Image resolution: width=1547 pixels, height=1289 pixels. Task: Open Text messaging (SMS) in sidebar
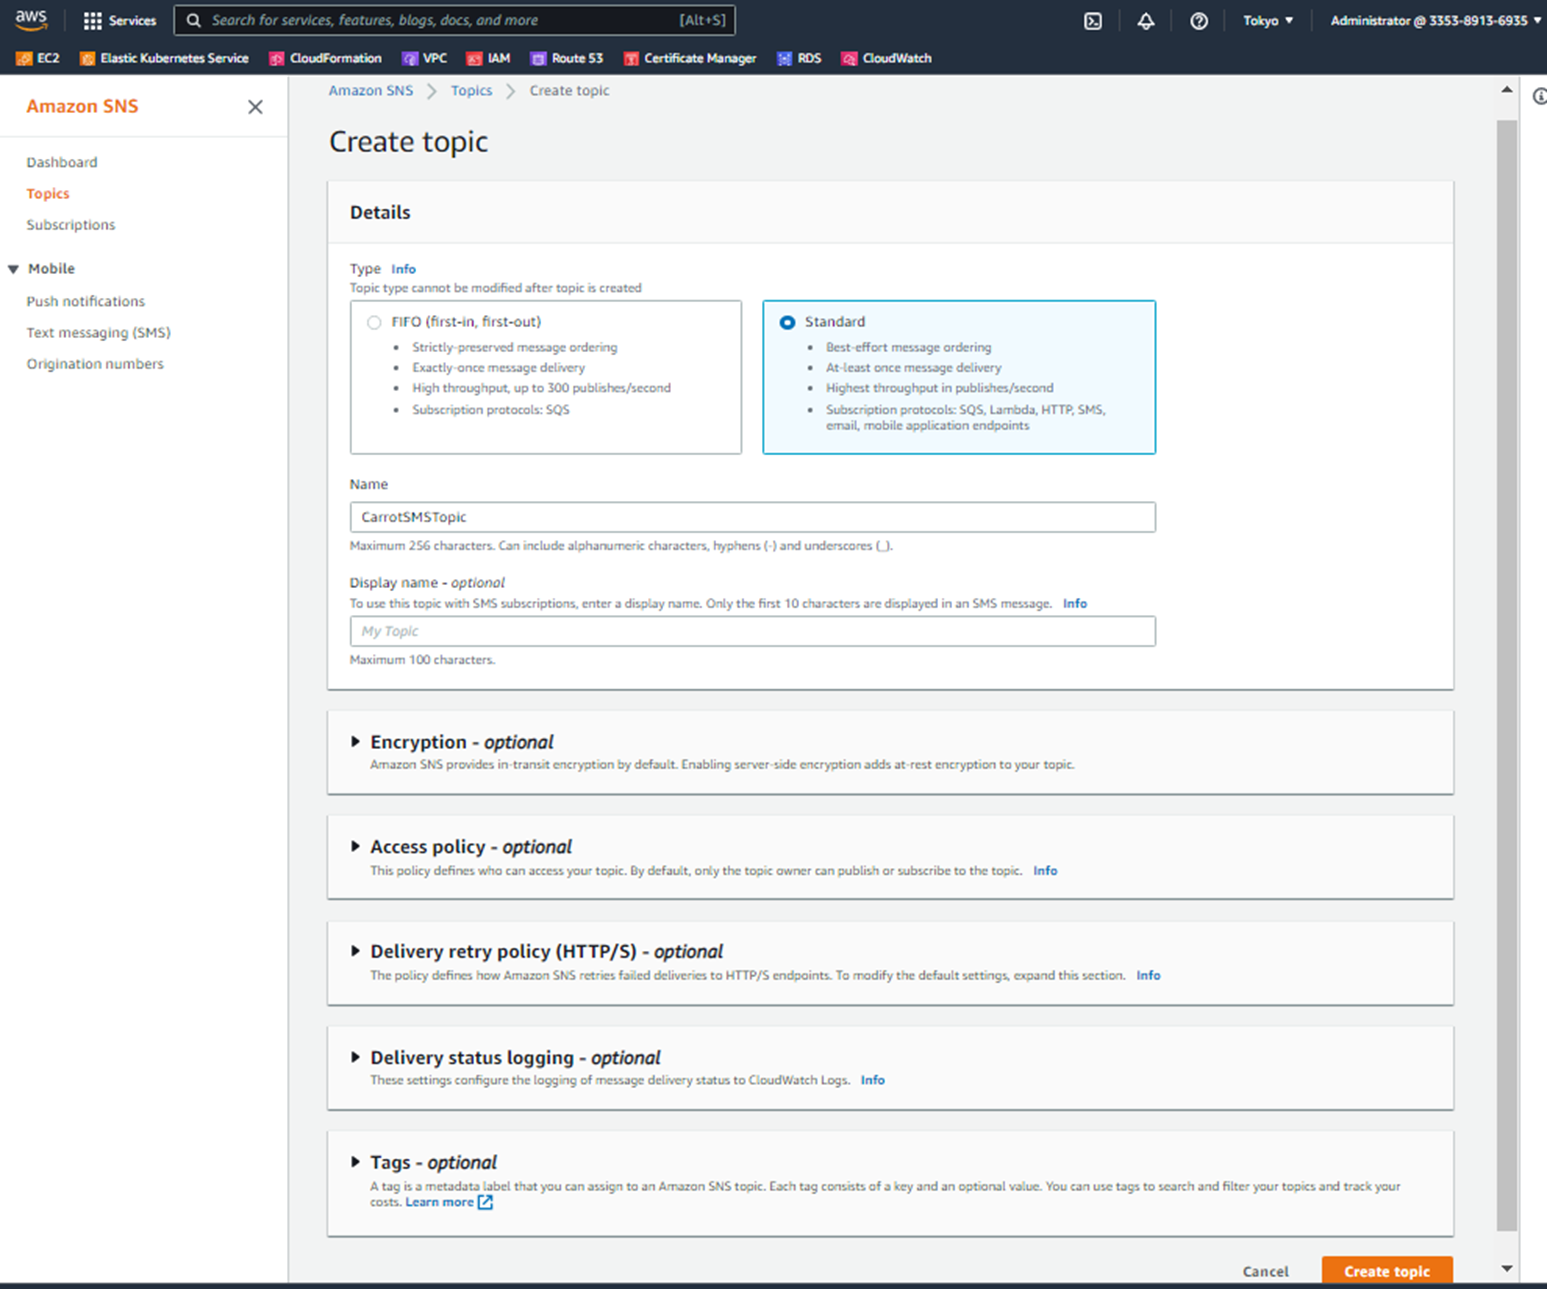pos(99,332)
